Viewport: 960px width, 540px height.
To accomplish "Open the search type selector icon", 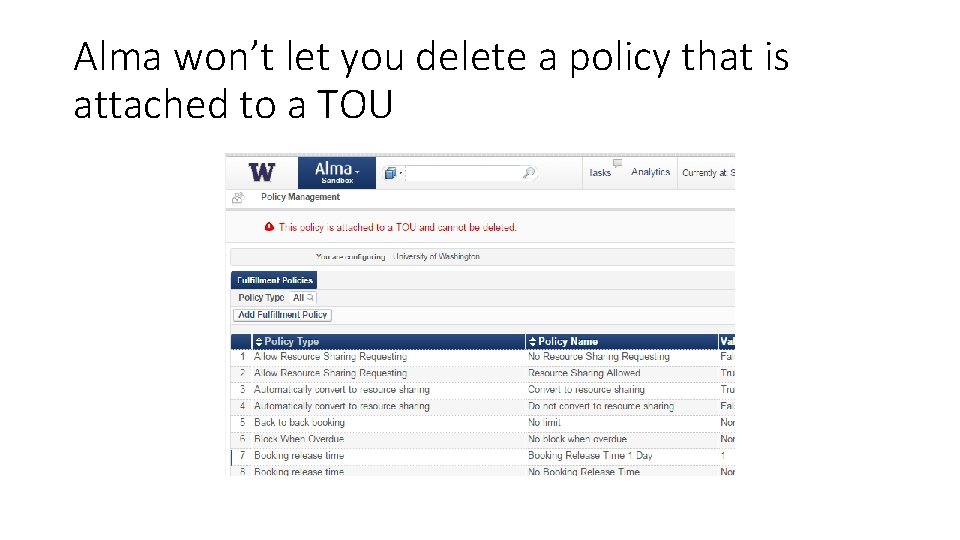I will 391,173.
